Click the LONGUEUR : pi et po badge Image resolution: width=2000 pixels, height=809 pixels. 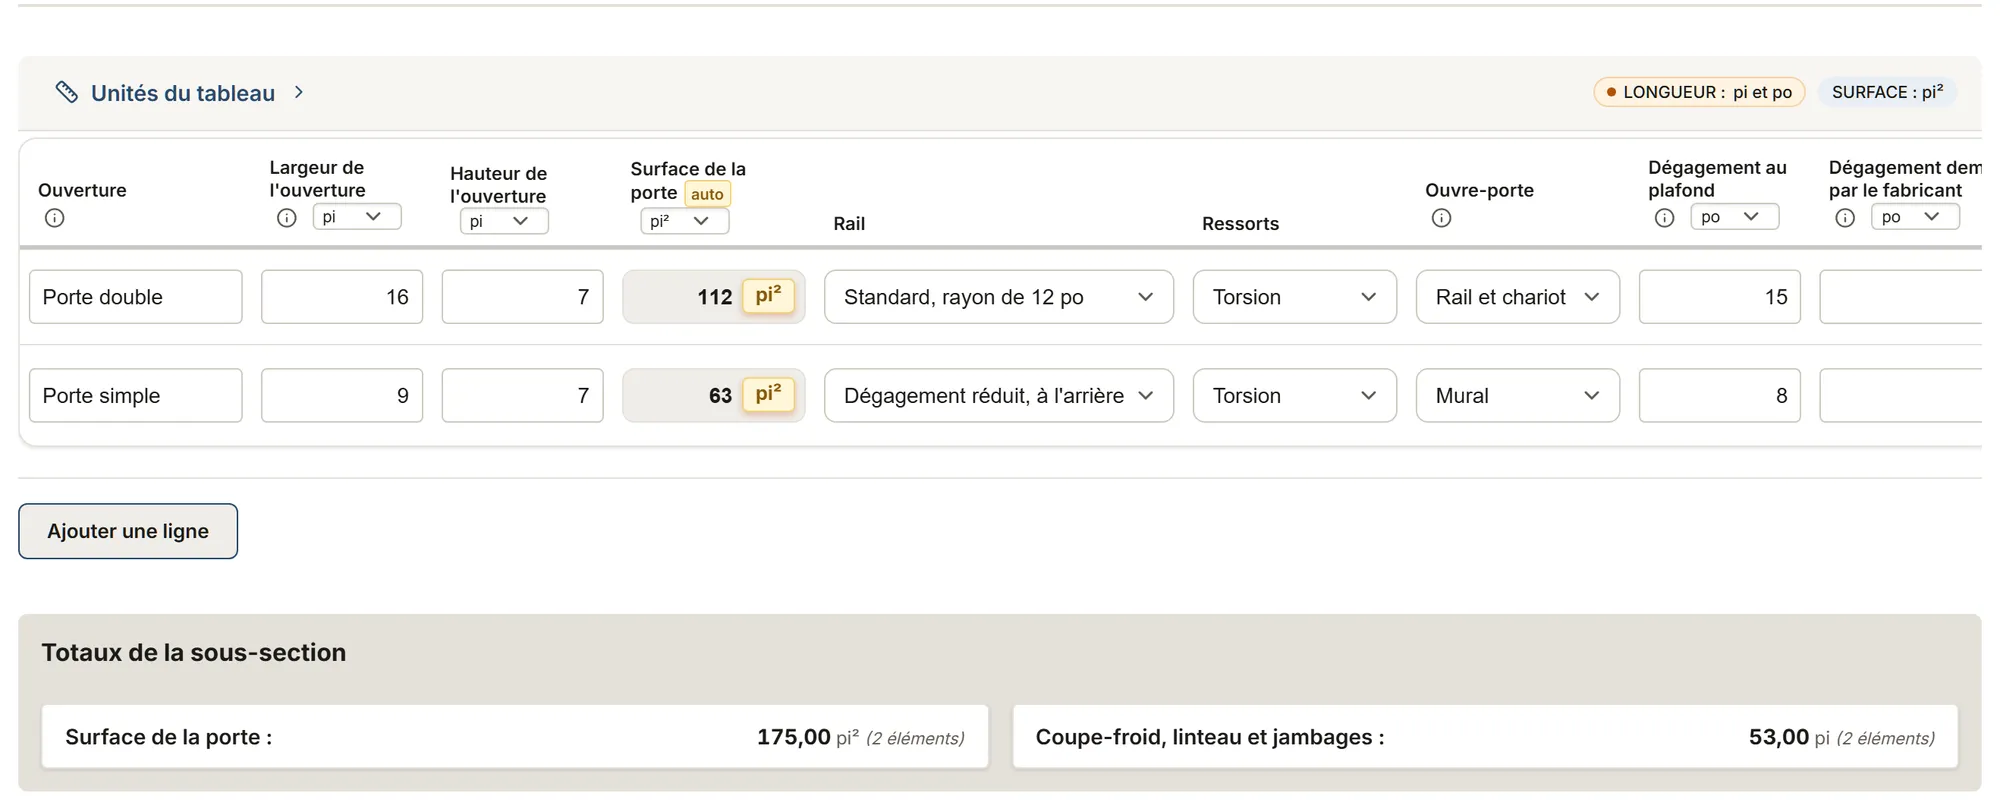coord(1699,92)
